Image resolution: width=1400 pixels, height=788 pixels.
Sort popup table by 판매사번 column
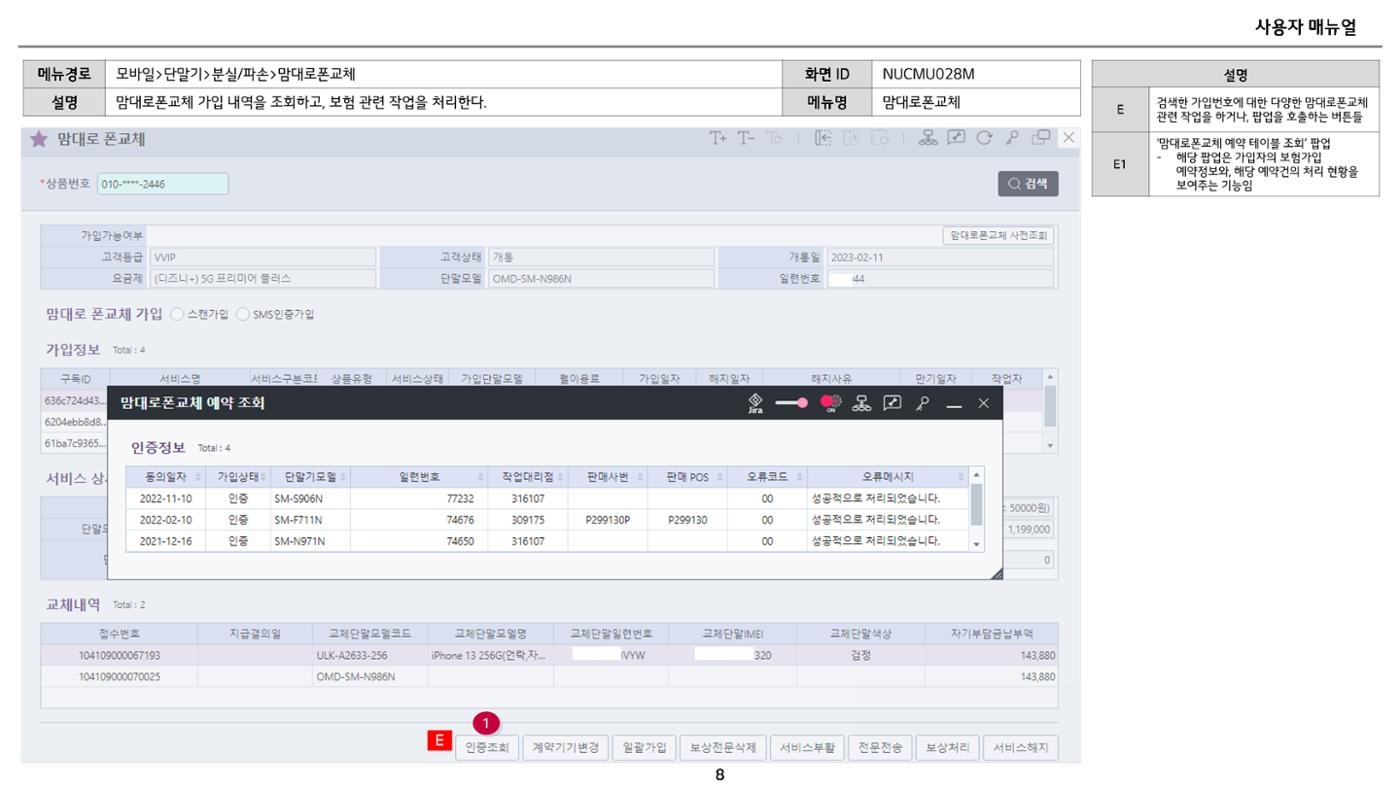[608, 477]
